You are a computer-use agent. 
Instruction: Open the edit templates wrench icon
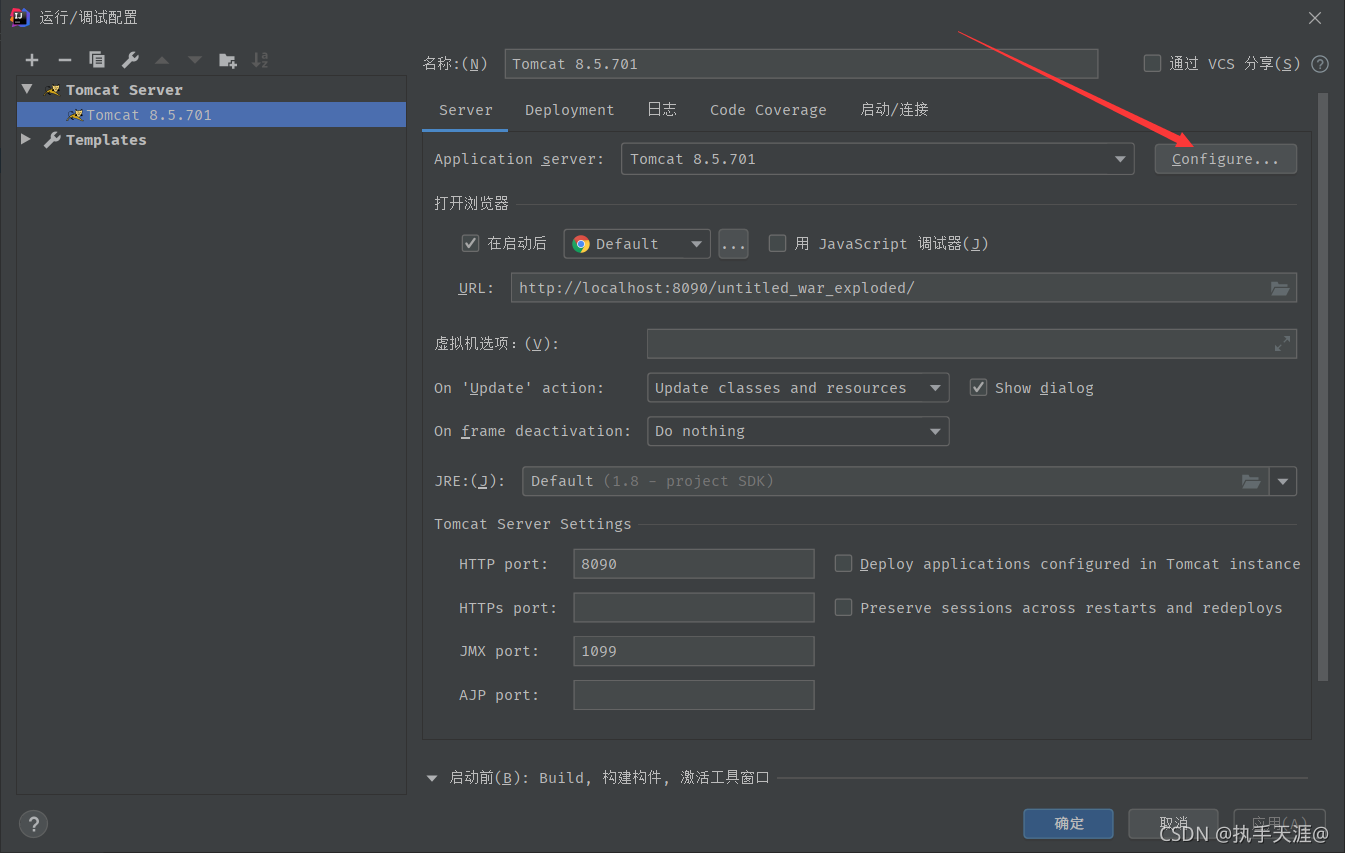pyautogui.click(x=130, y=60)
